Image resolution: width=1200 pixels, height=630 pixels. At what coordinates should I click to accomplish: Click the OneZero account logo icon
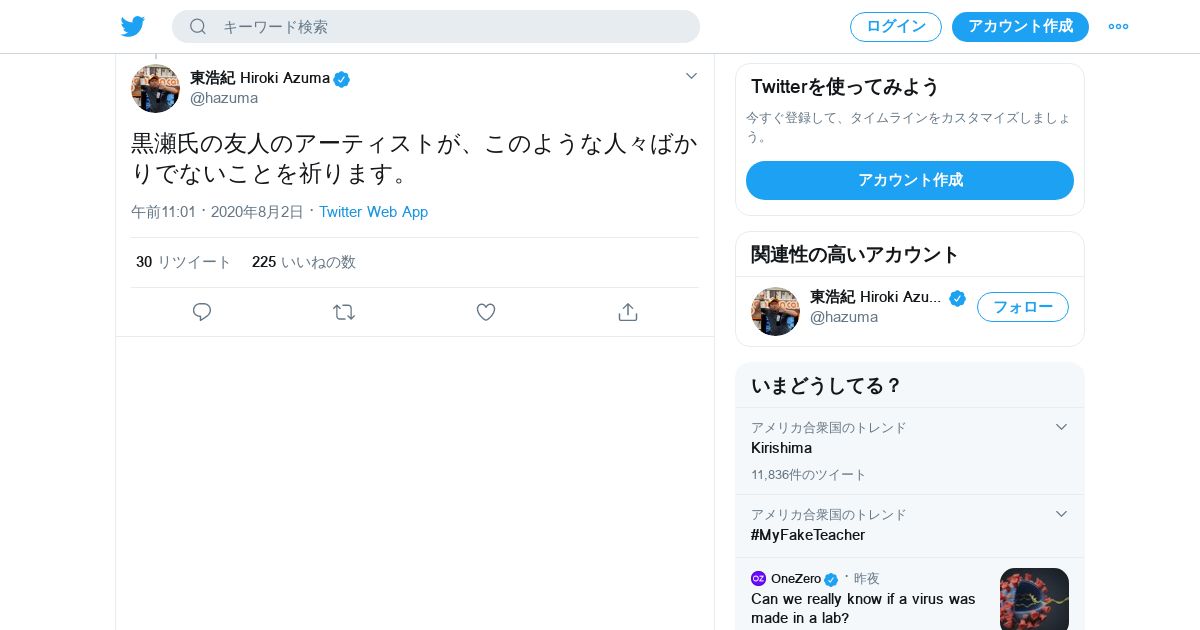click(759, 579)
